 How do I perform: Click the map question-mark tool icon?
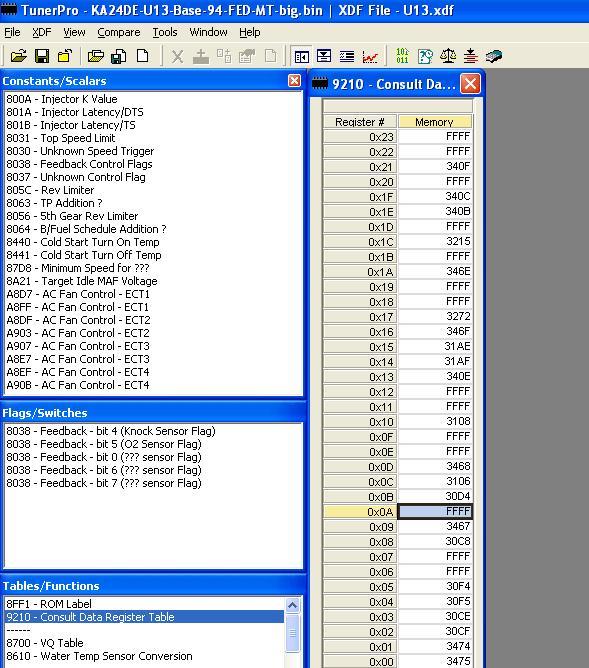click(x=425, y=56)
